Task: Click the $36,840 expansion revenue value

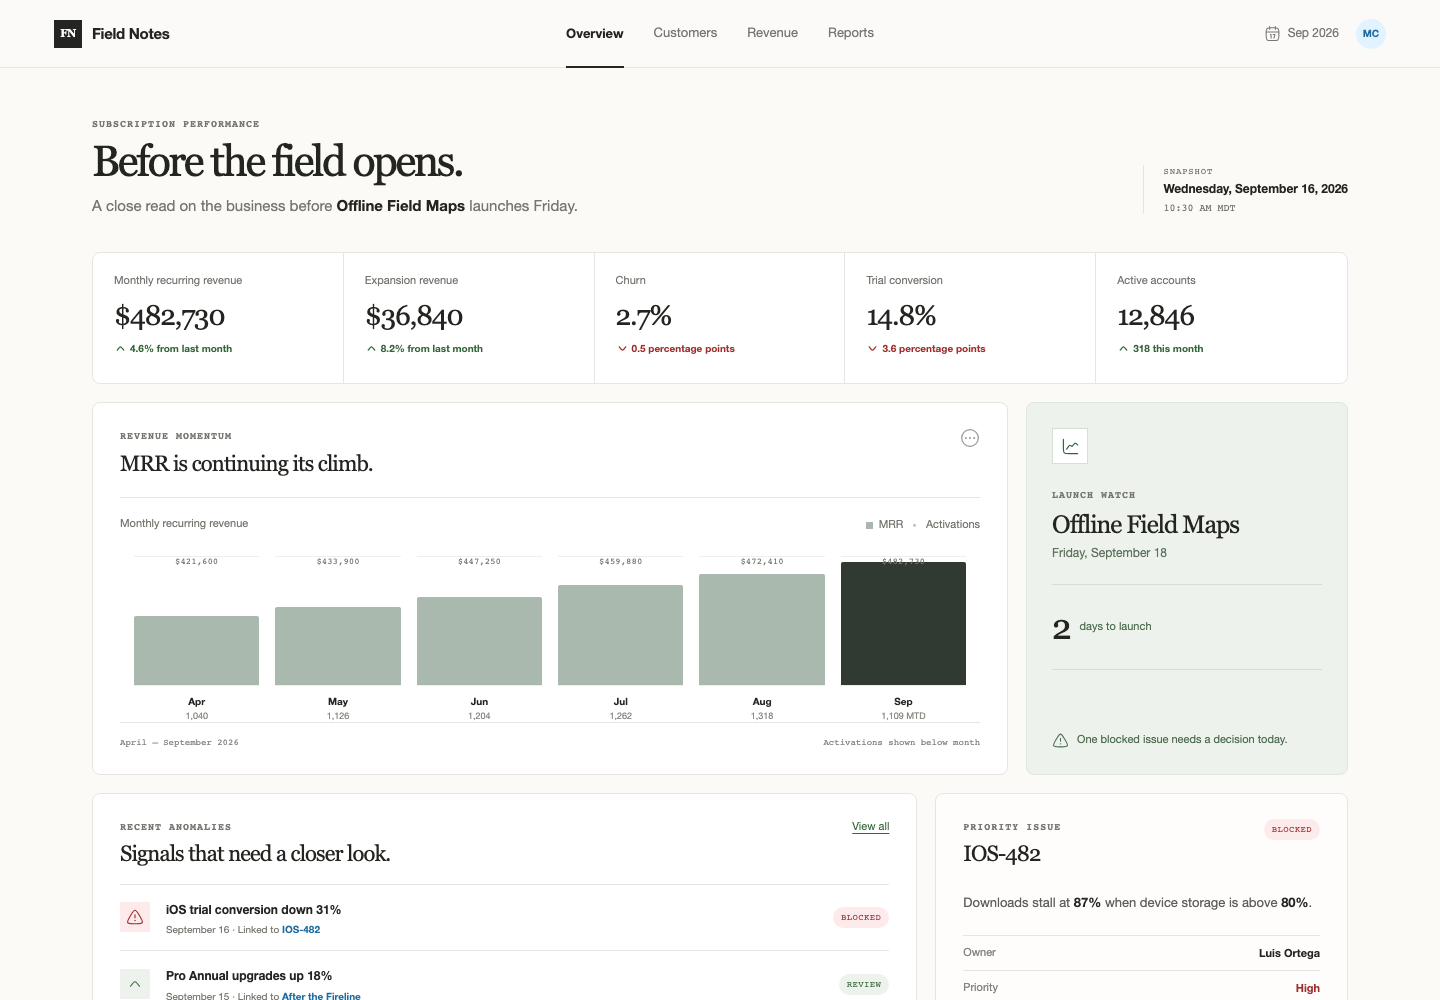Action: (414, 317)
